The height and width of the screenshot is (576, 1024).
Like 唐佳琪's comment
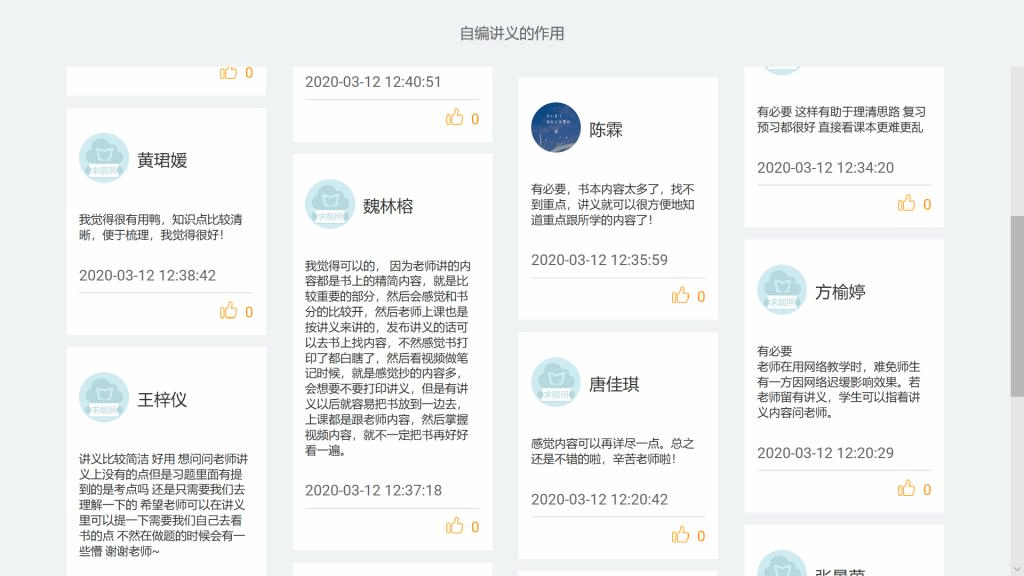pyautogui.click(x=682, y=535)
